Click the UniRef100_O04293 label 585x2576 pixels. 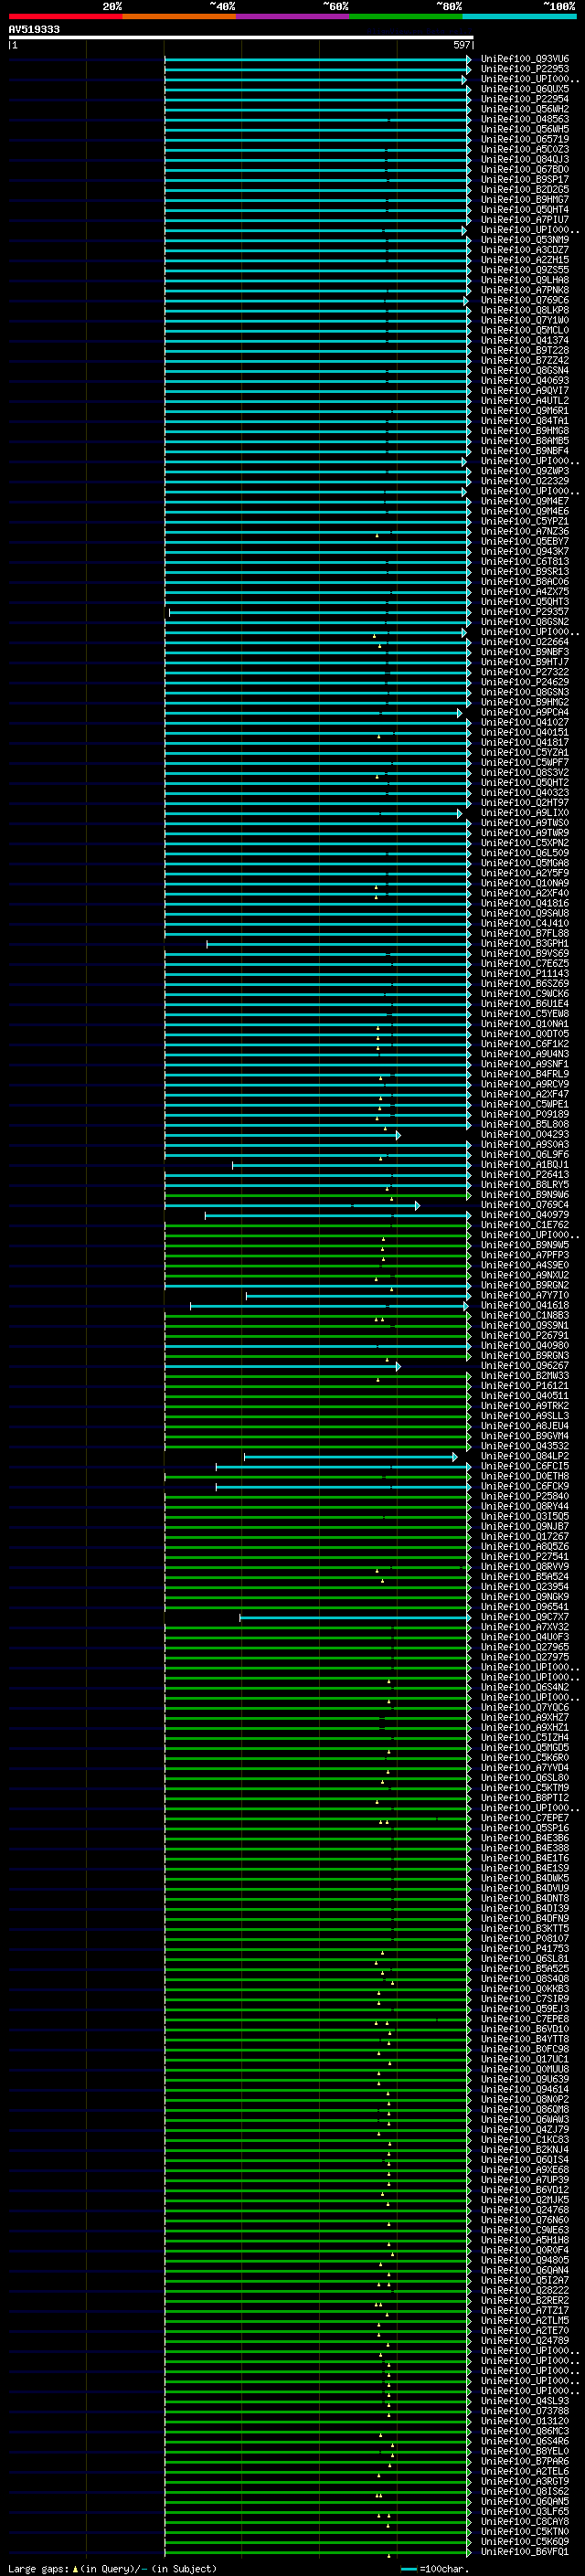(x=524, y=1134)
